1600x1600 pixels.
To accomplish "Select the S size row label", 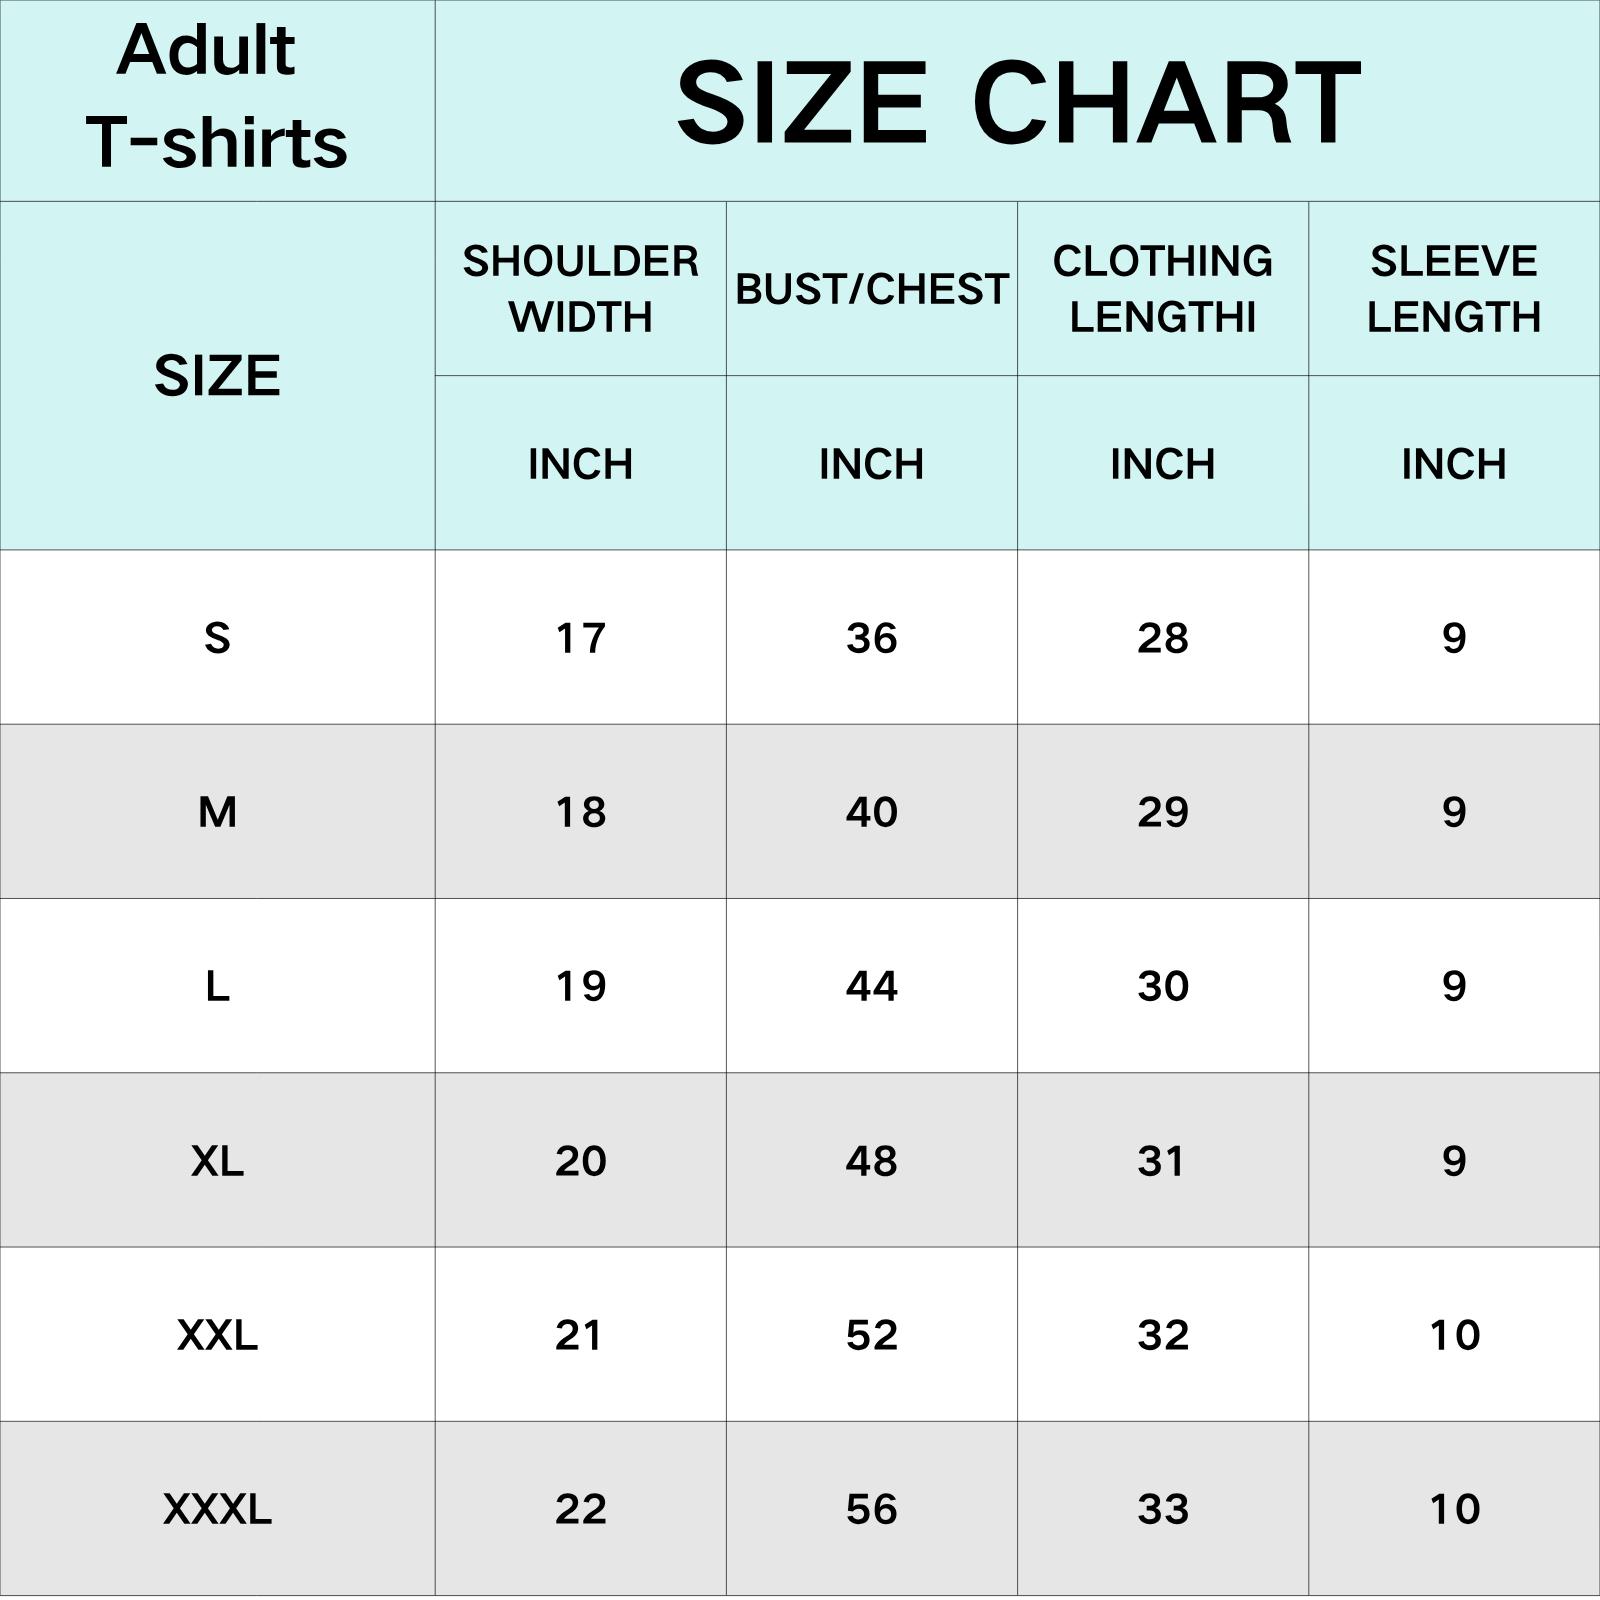I will click(x=217, y=638).
